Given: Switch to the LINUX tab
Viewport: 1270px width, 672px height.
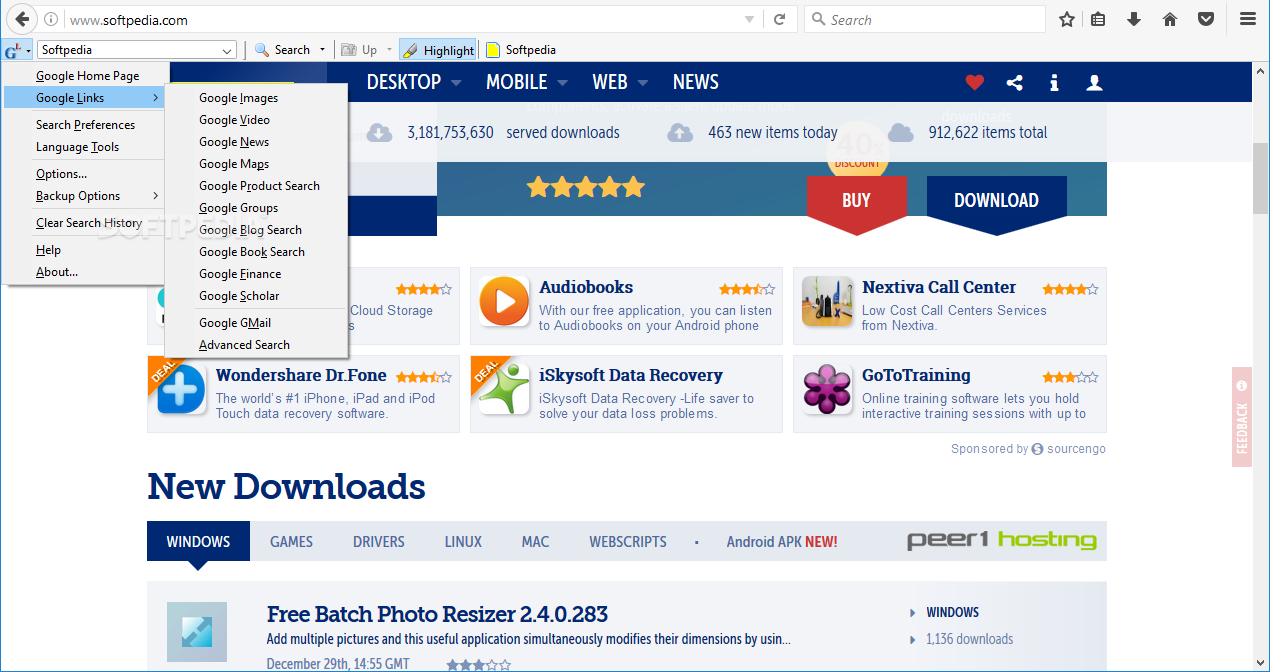Looking at the screenshot, I should pyautogui.click(x=463, y=541).
